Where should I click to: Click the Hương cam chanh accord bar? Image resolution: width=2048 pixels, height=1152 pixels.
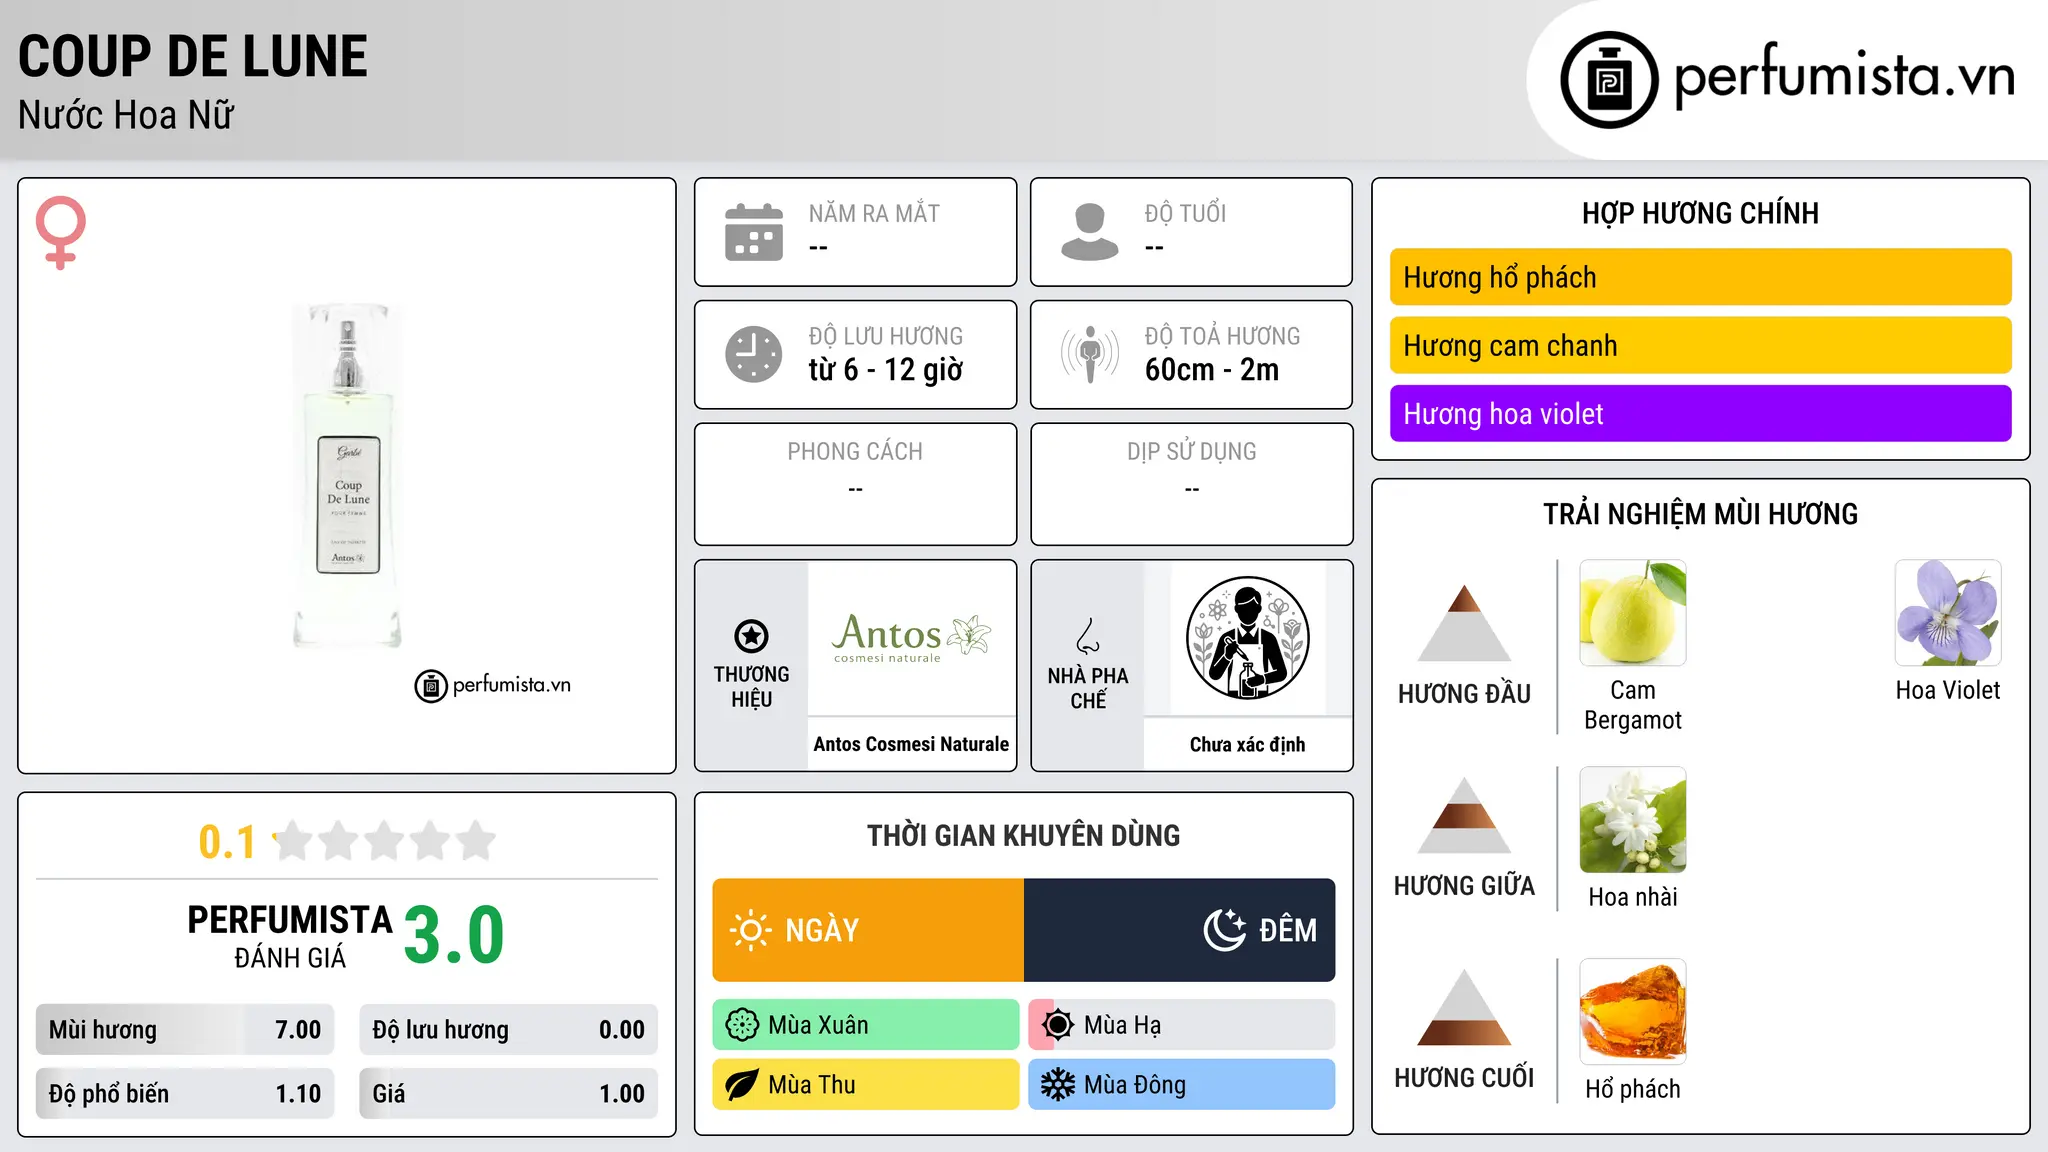[x=1701, y=345]
